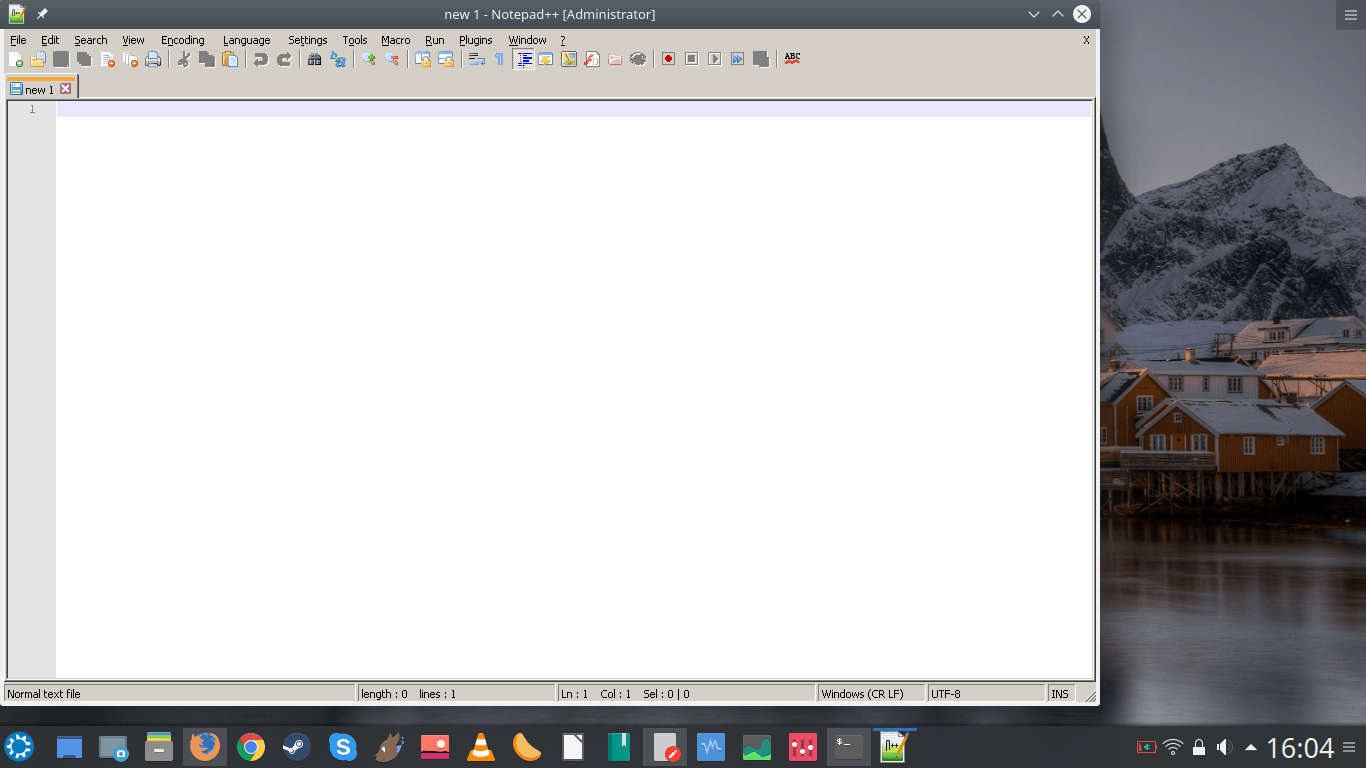Launch Google Chrome from the taskbar

point(251,747)
